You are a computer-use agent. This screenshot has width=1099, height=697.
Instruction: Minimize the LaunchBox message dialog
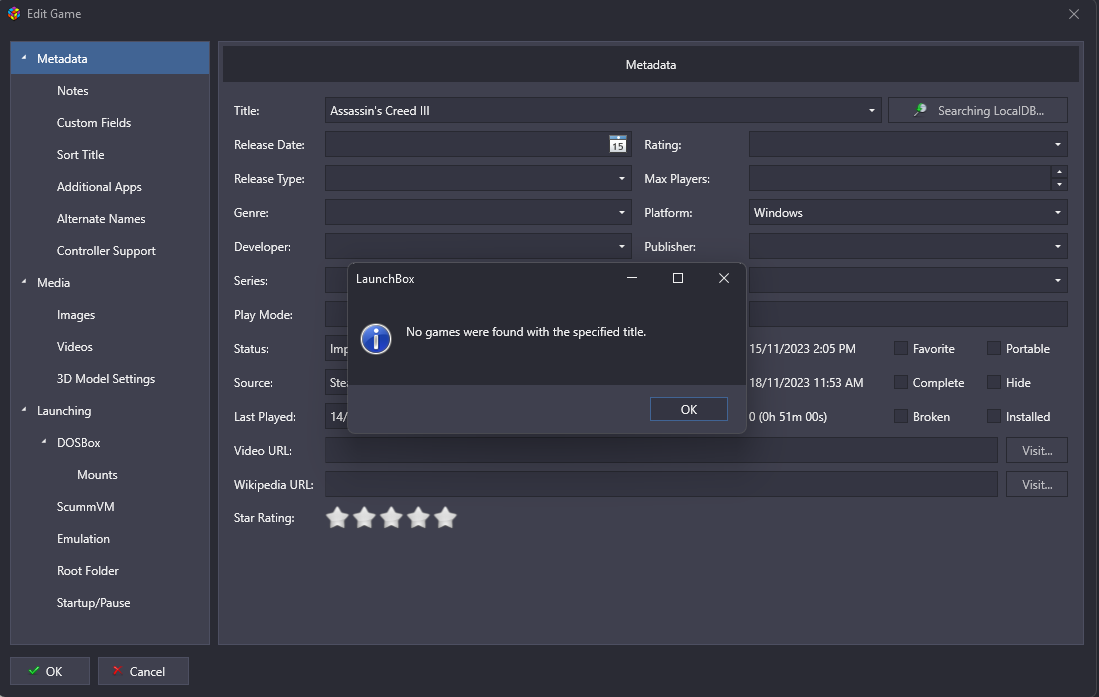pos(632,278)
